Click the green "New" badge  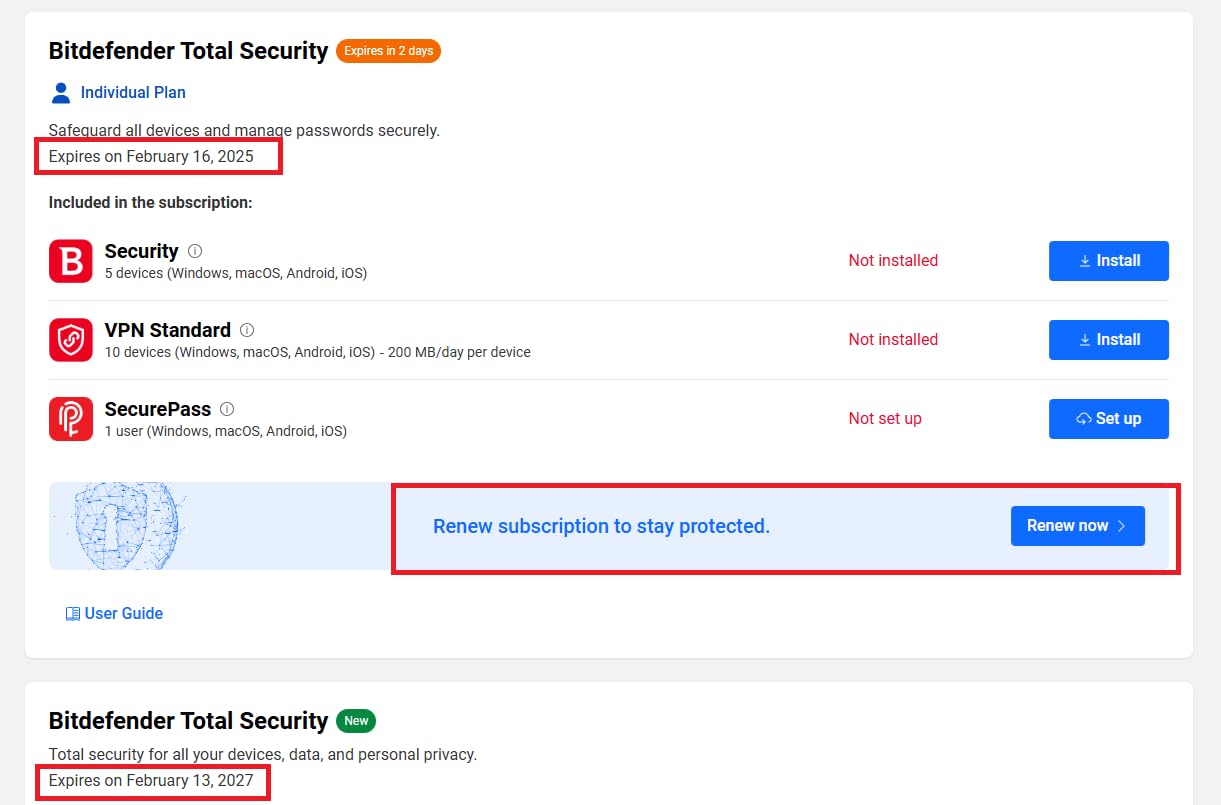(356, 720)
